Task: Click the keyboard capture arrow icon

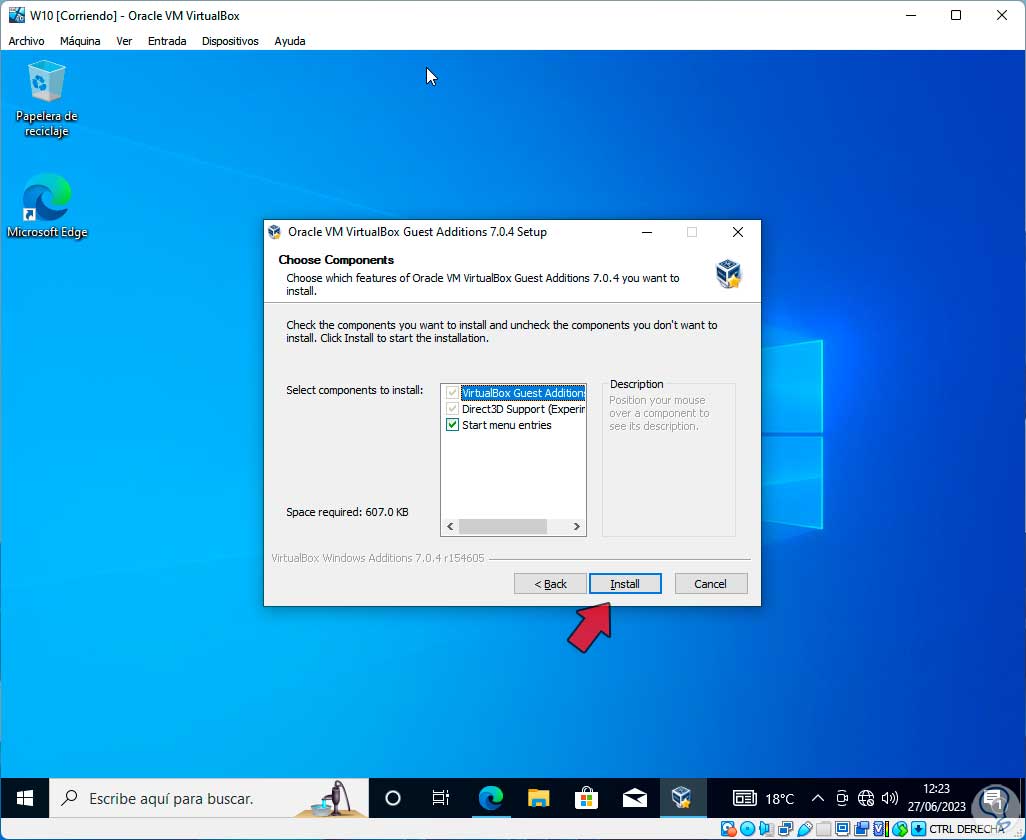Action: point(918,830)
